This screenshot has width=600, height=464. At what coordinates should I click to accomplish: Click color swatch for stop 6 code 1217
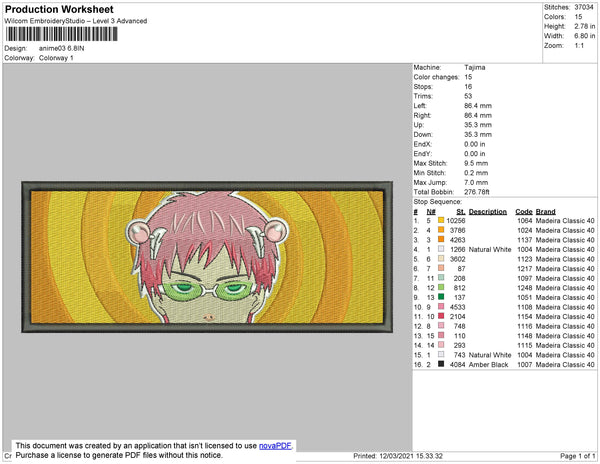[x=441, y=268]
